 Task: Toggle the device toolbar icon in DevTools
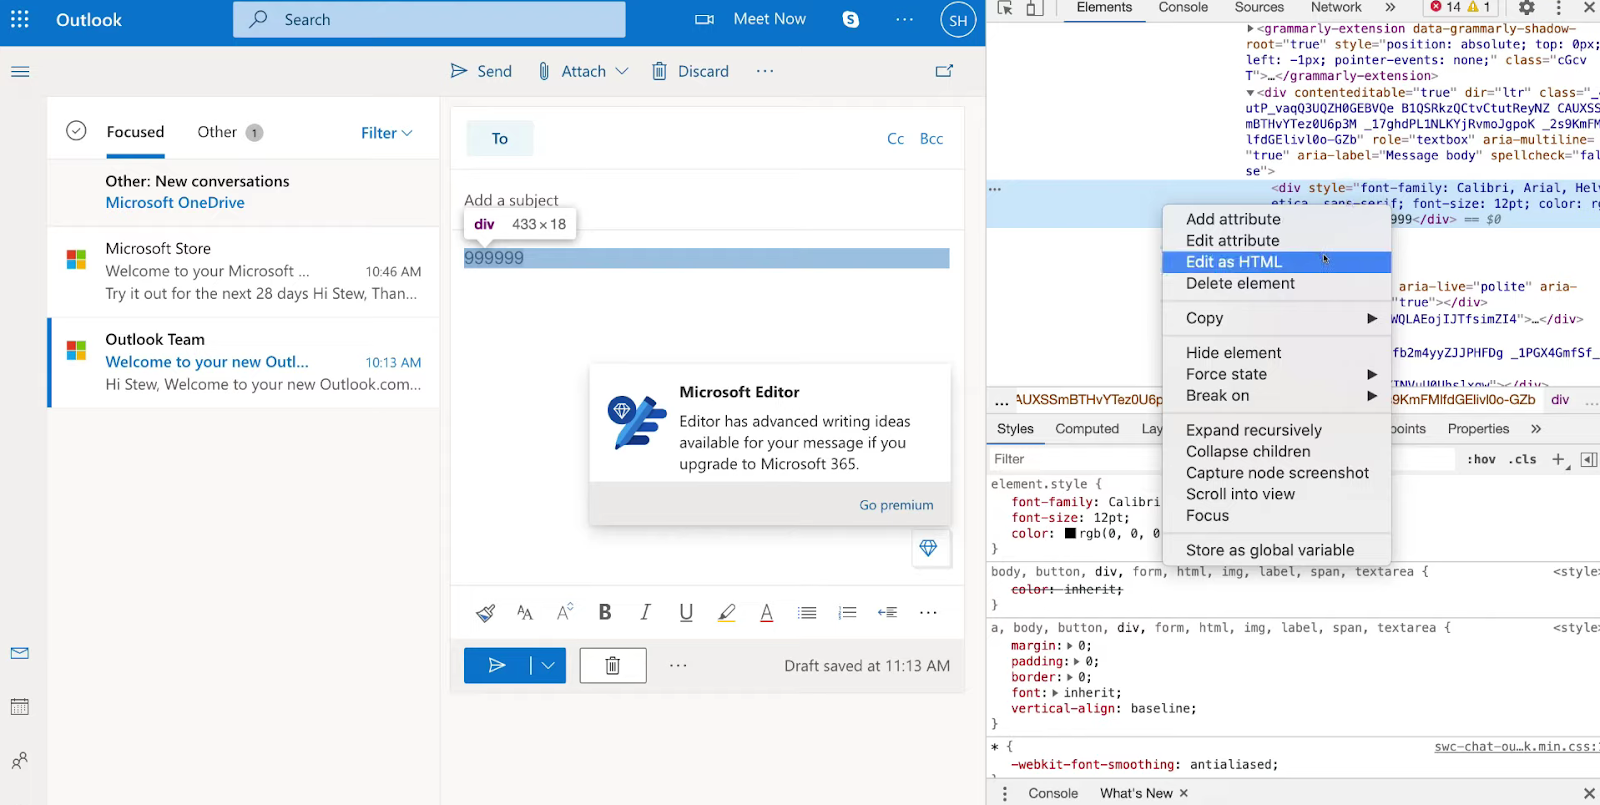[1035, 8]
